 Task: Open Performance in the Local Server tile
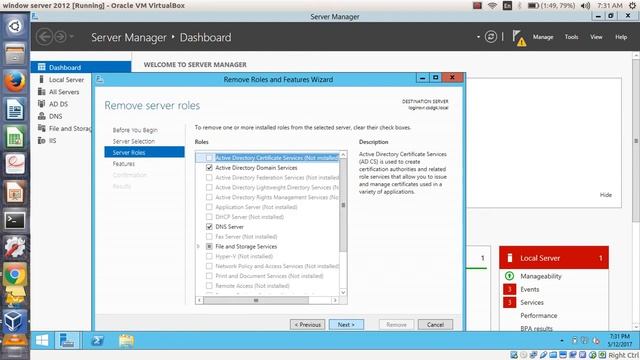pos(538,315)
